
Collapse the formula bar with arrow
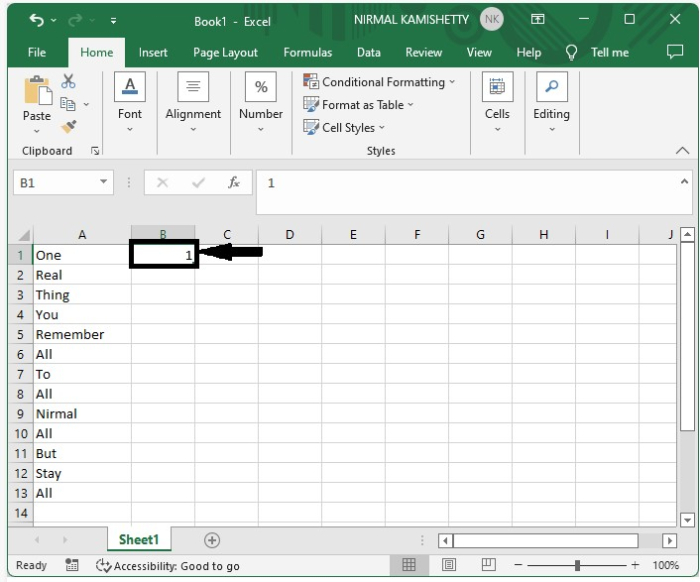(684, 182)
